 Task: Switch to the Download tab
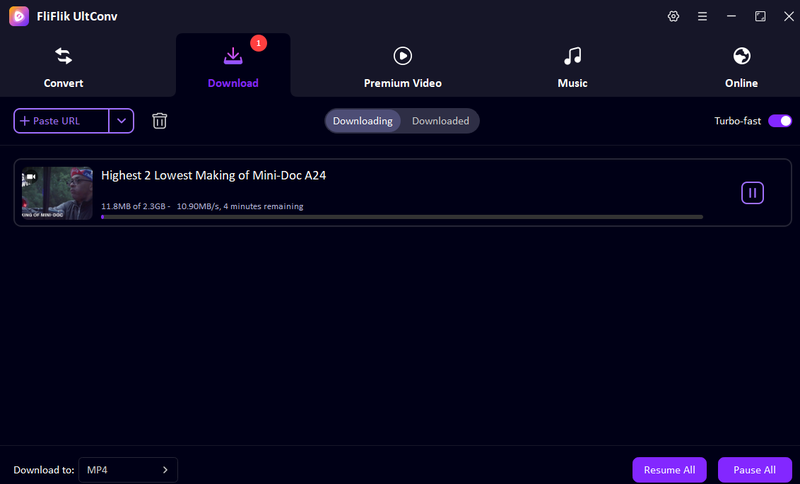[233, 66]
